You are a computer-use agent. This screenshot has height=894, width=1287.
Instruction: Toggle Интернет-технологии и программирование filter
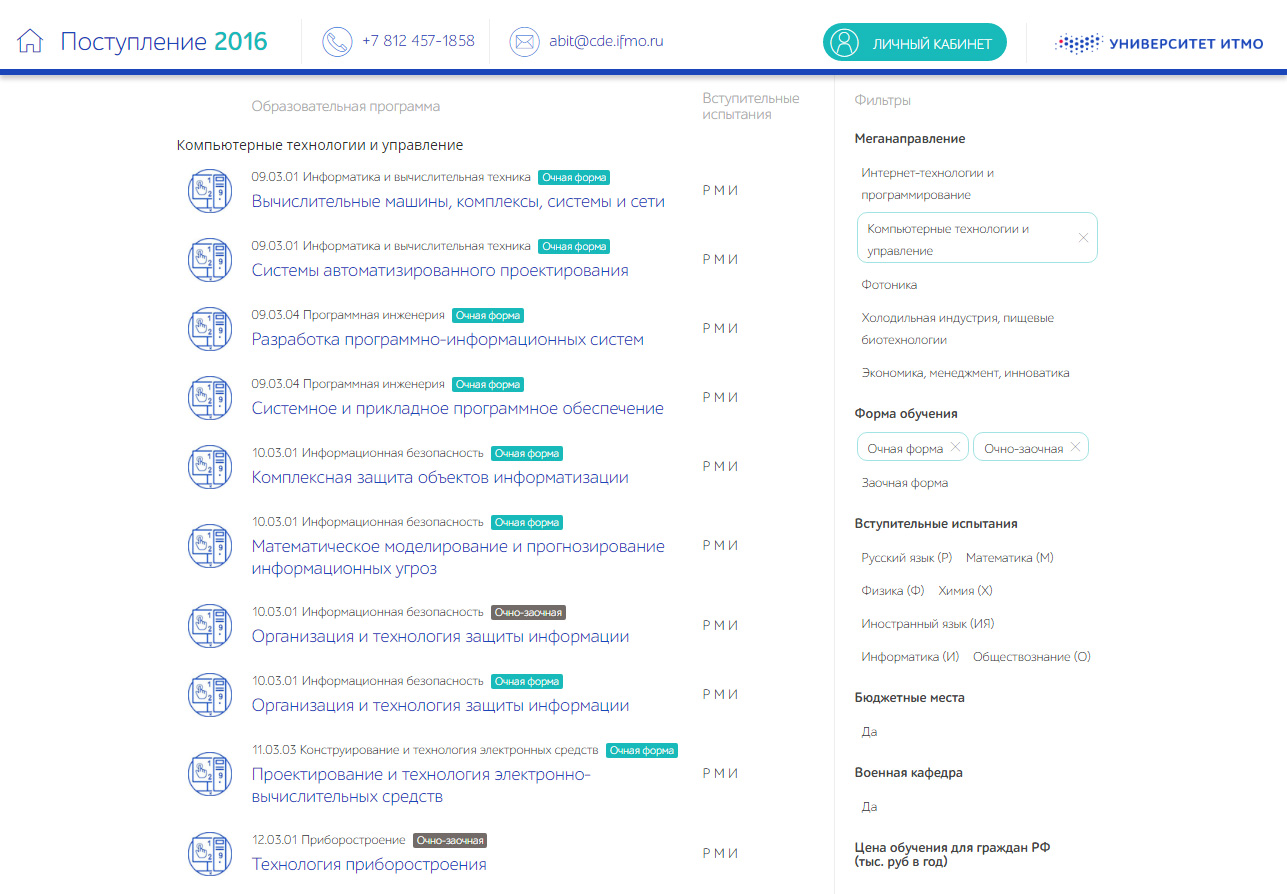(x=928, y=184)
